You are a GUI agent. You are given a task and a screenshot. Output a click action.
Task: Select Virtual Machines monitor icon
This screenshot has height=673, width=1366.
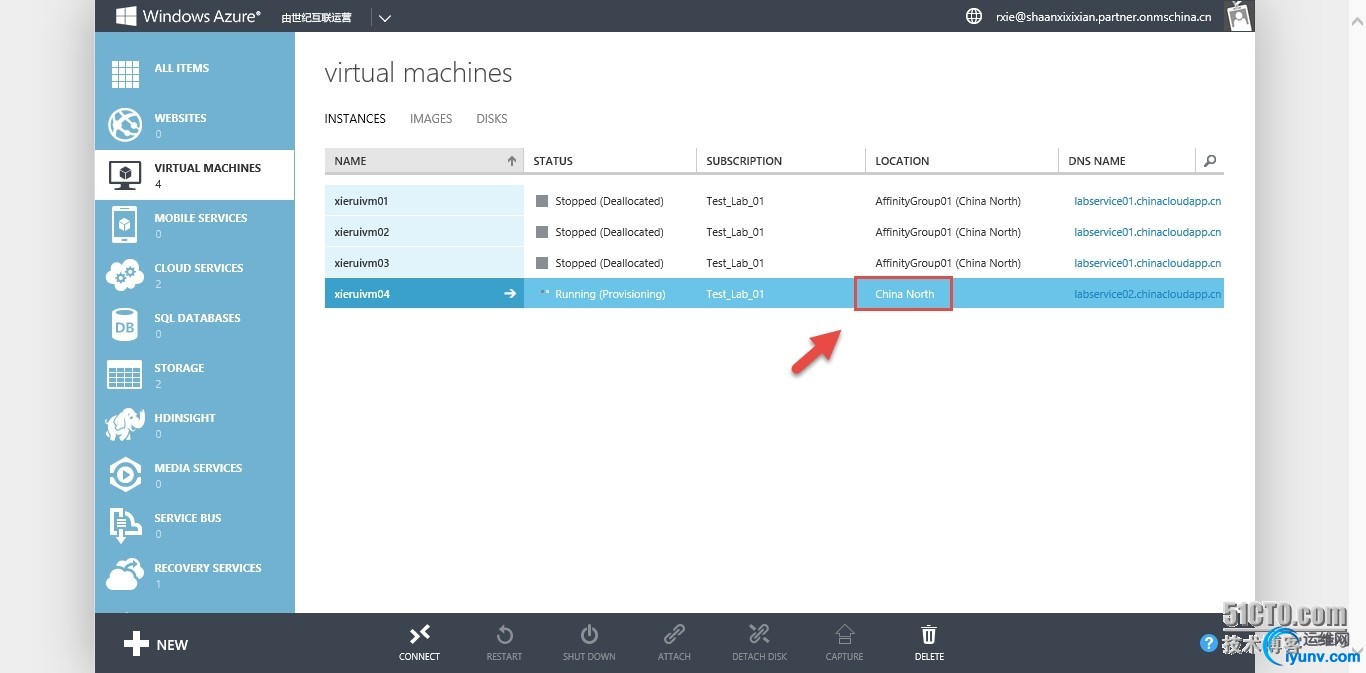tap(125, 175)
